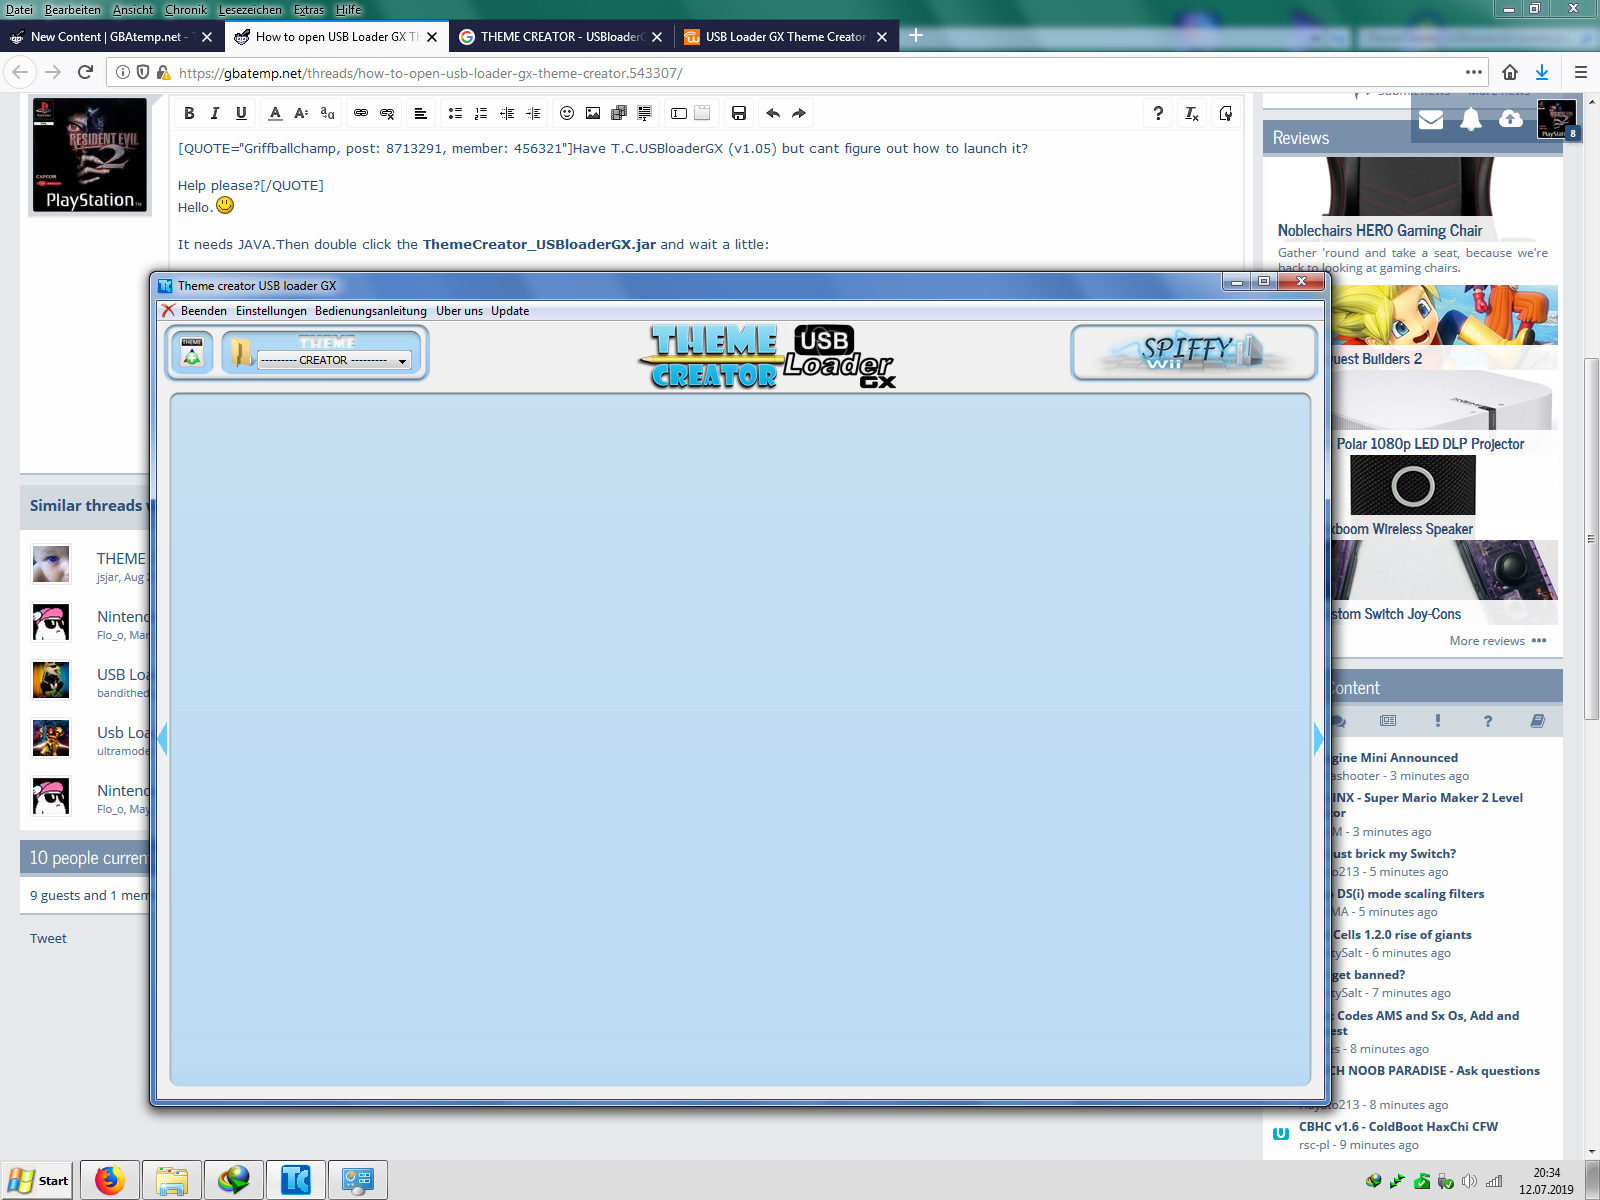Open the text alignment dropdown

421,113
